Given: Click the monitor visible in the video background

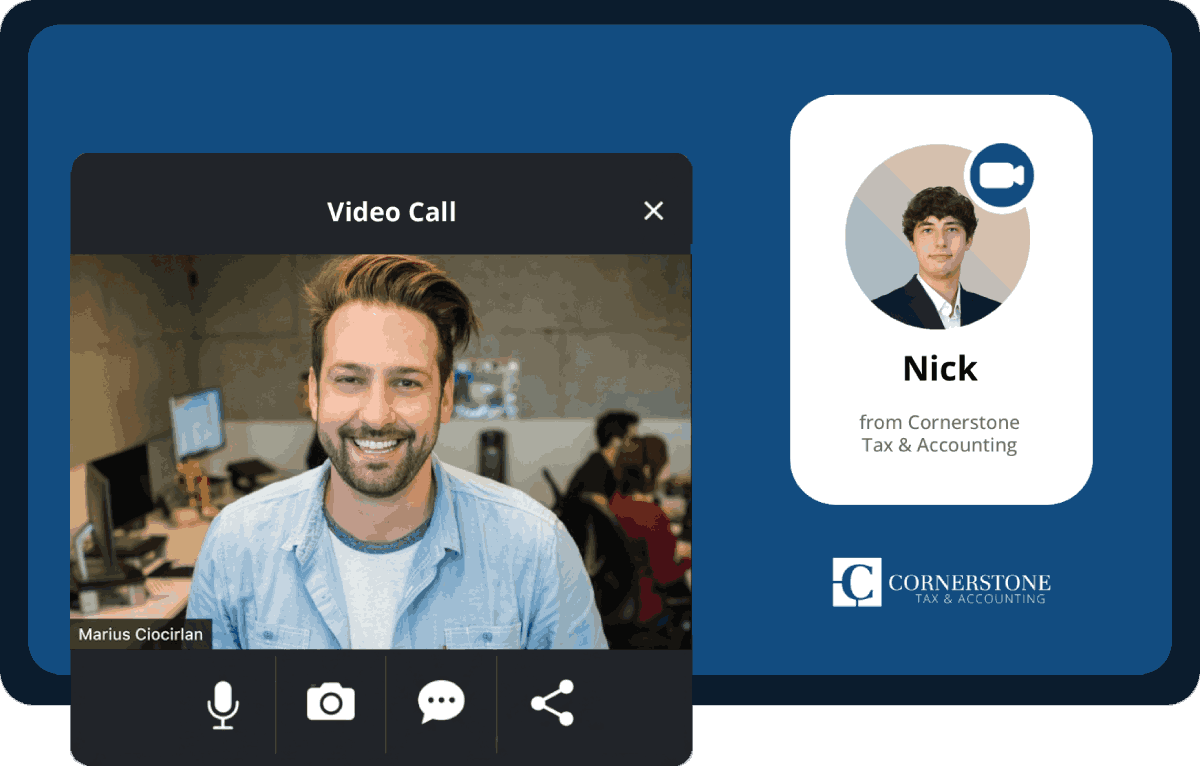Looking at the screenshot, I should 196,422.
